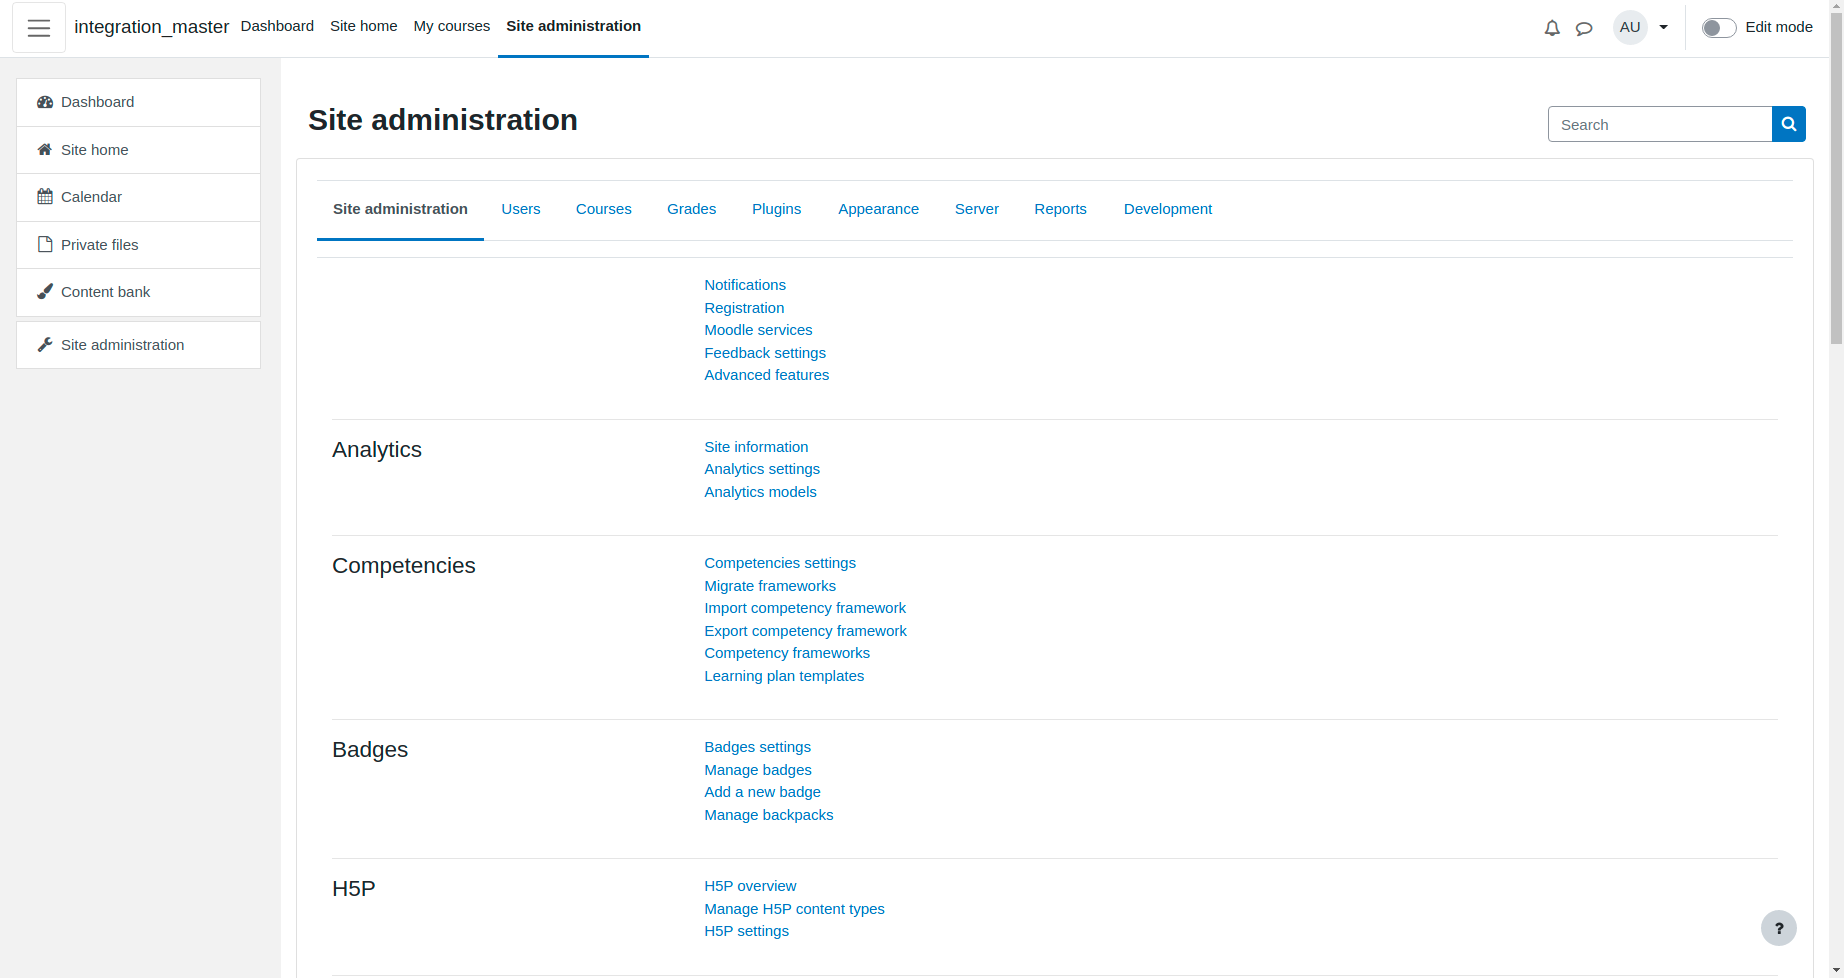This screenshot has width=1844, height=978.
Task: Click Content bank label in left sidebar
Action: tap(105, 292)
